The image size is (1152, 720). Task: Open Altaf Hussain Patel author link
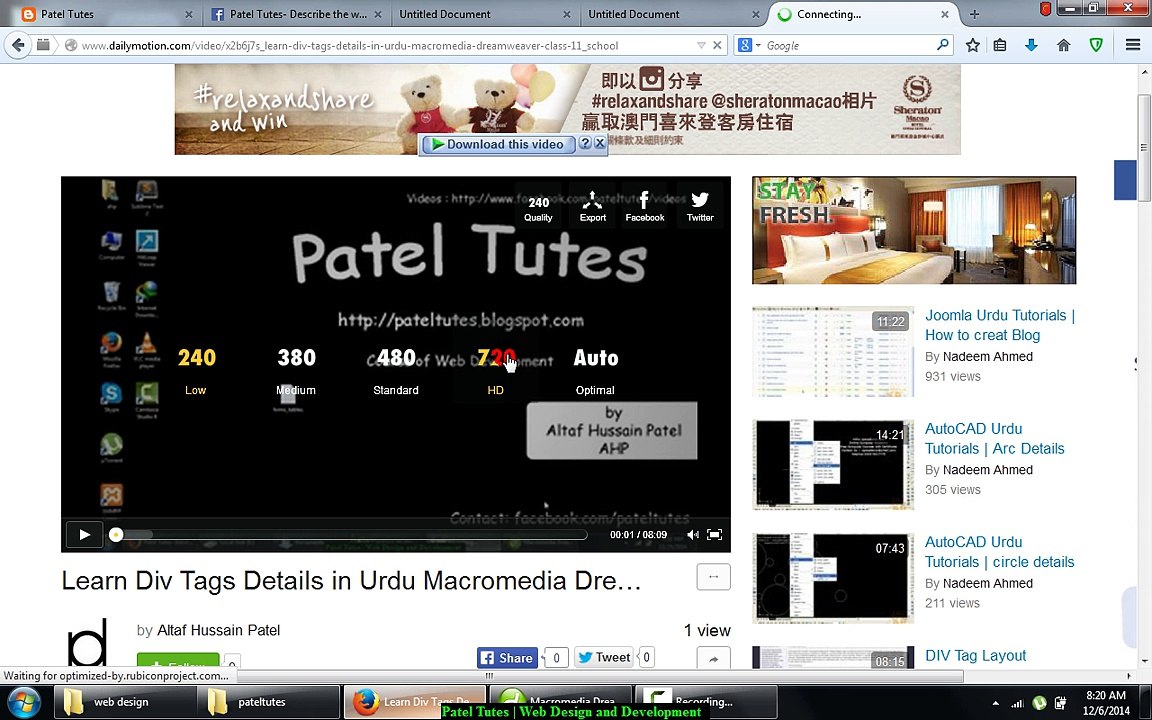[218, 630]
